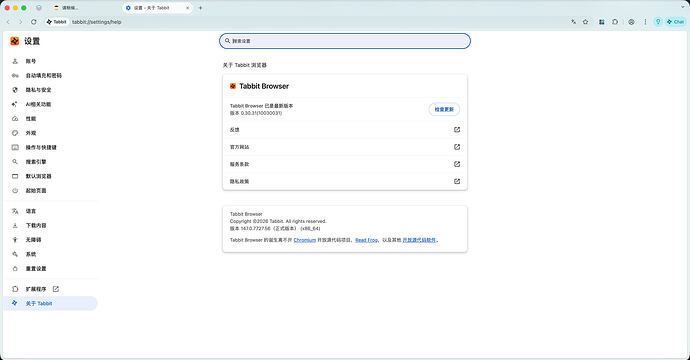Viewport: 690px width, 360px height.
Task: Open 无障碍 accessibility settings
Action: coord(33,240)
